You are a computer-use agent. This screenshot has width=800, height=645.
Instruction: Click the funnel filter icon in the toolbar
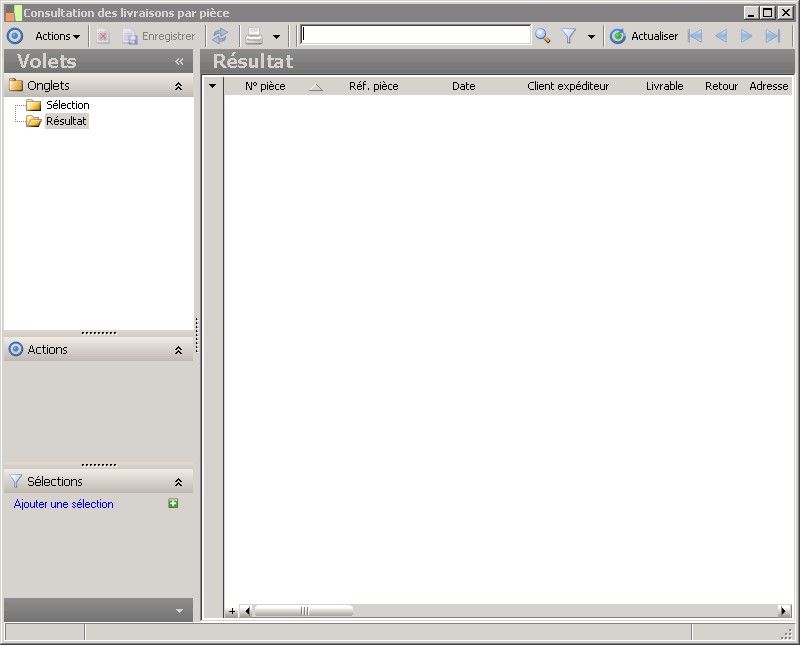click(x=569, y=36)
